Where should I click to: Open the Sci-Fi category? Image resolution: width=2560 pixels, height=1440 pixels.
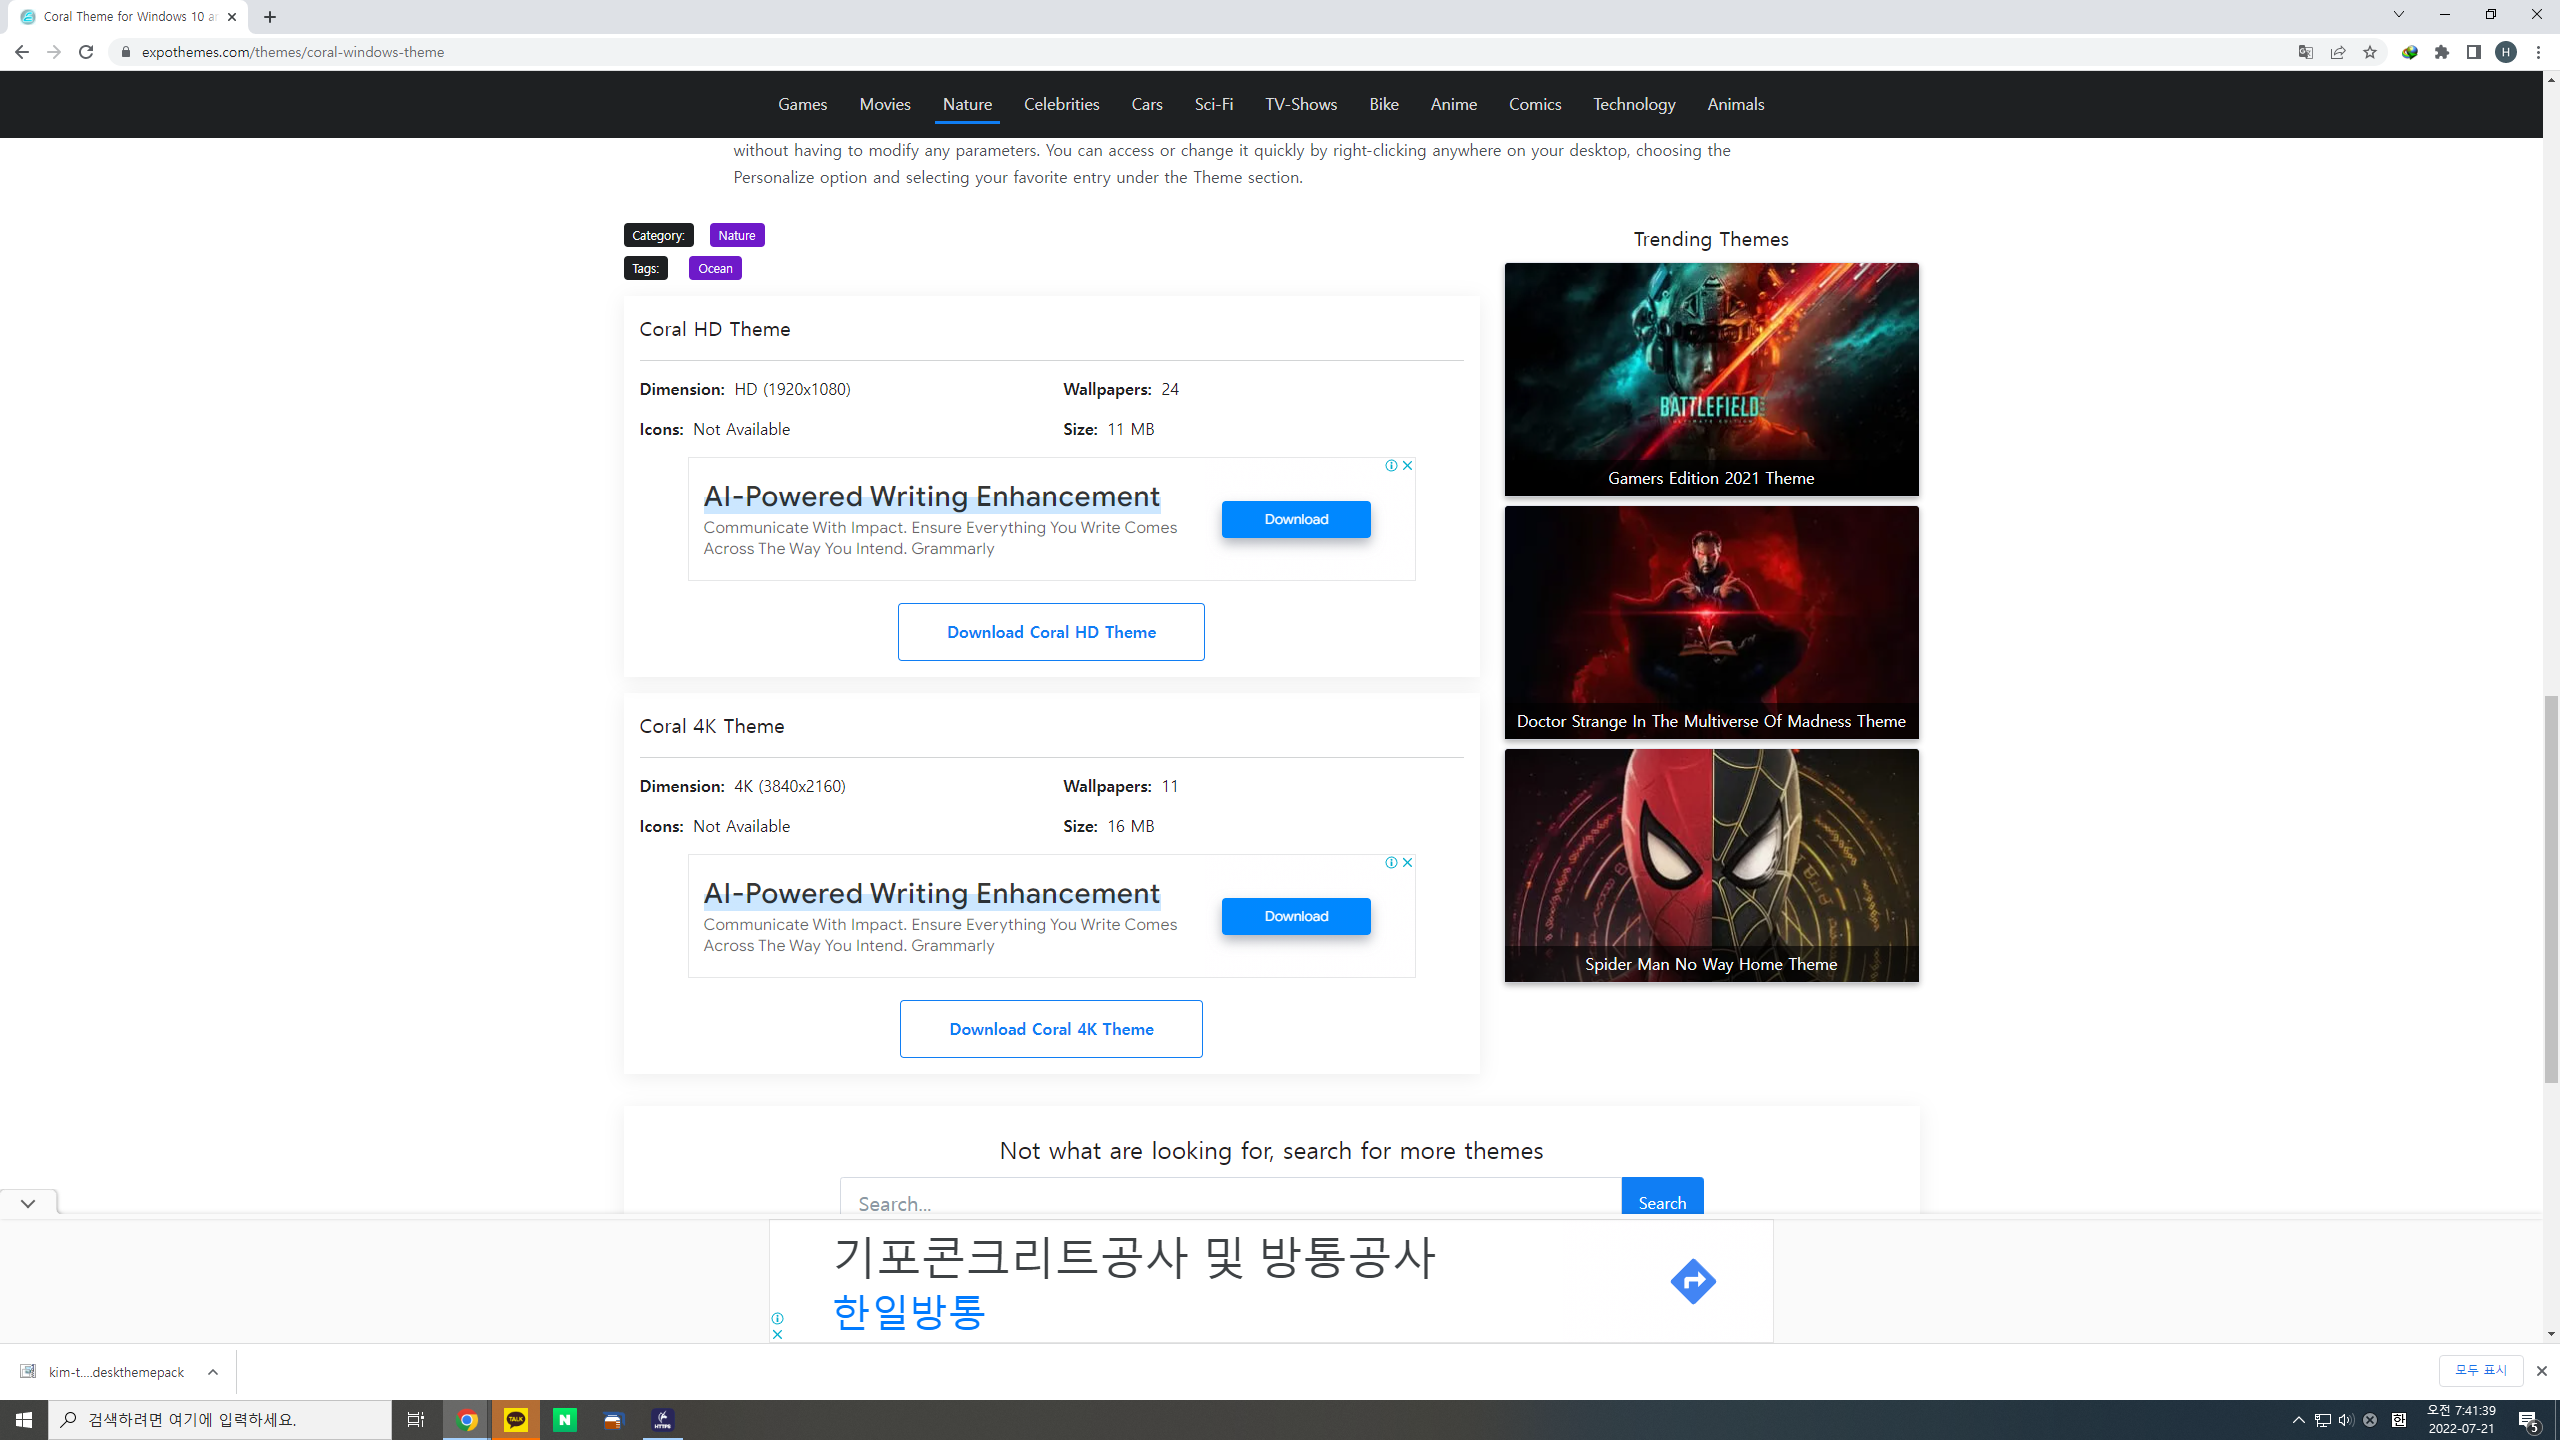[1214, 104]
